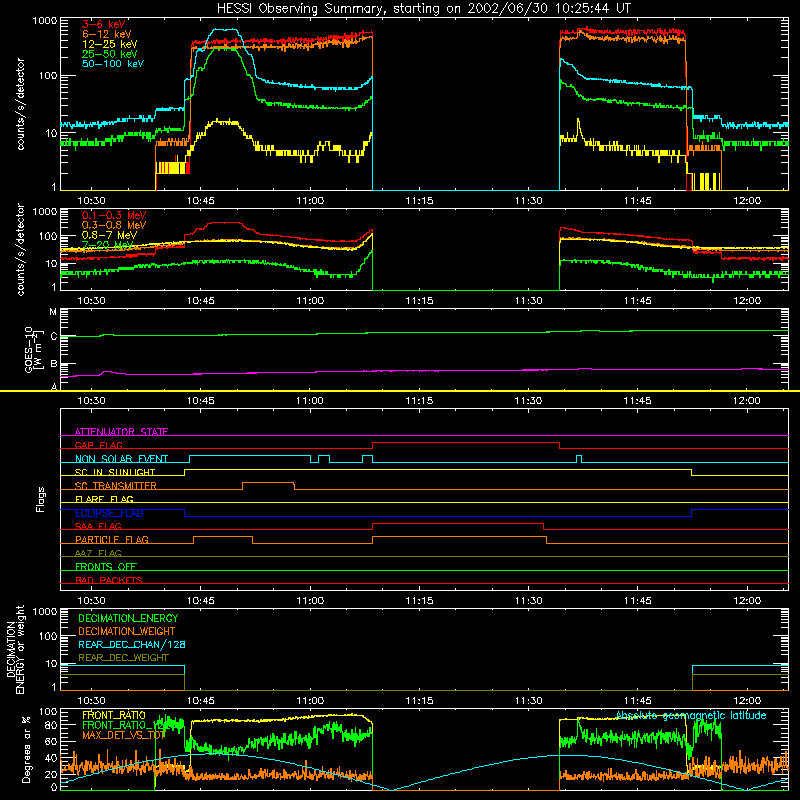This screenshot has width=800, height=800.
Task: Click the GOES-10 axis label
Action: (32, 349)
